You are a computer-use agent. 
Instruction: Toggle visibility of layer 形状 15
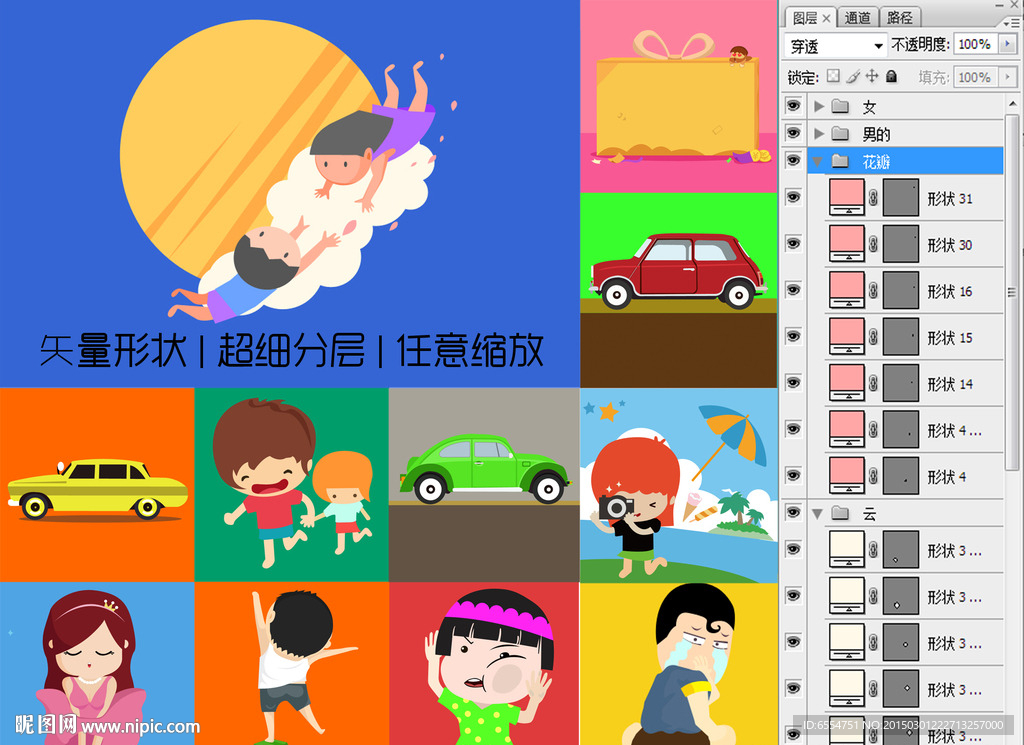click(793, 336)
